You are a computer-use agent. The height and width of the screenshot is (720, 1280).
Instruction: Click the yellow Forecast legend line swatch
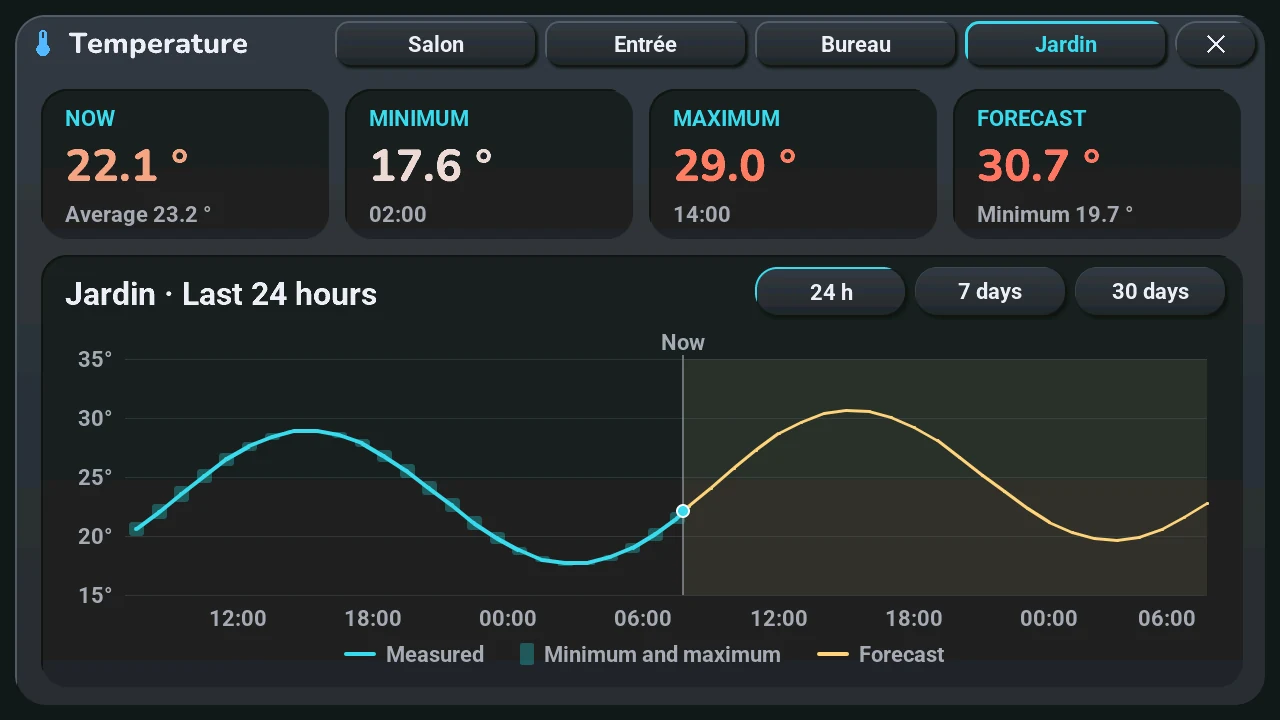(x=833, y=655)
